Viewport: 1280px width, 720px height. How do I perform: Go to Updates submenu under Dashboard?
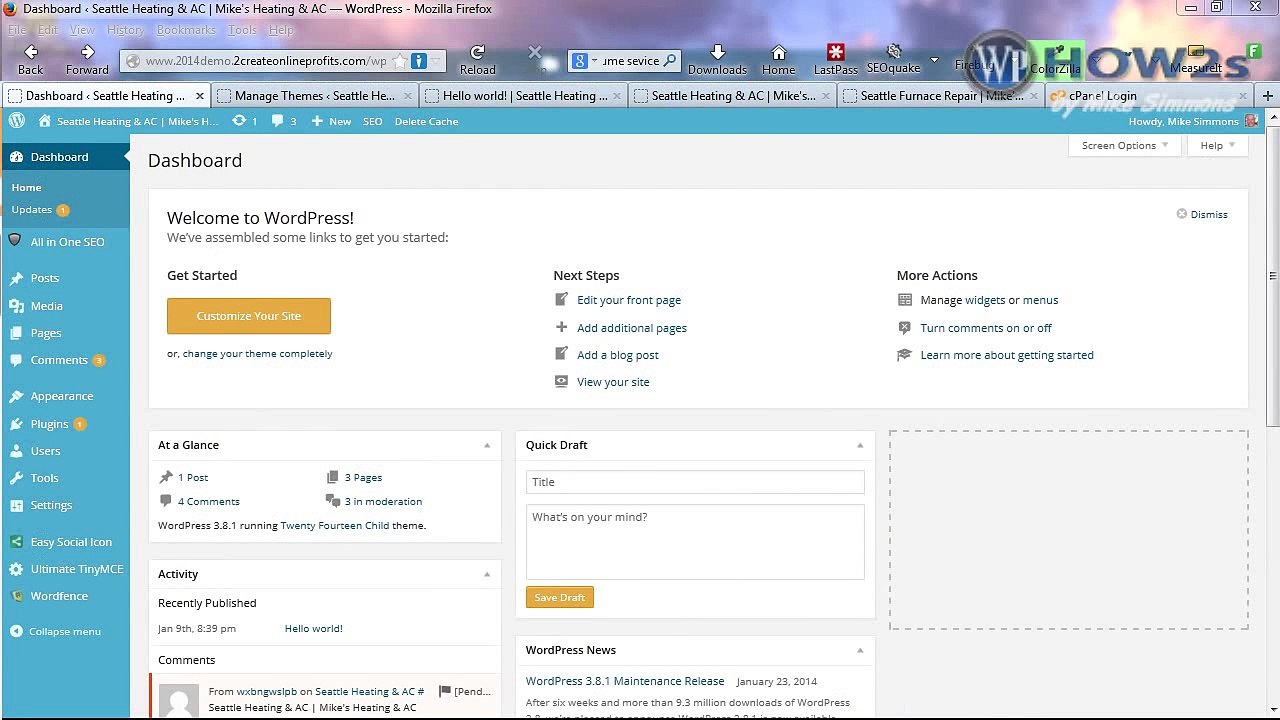click(x=39, y=210)
